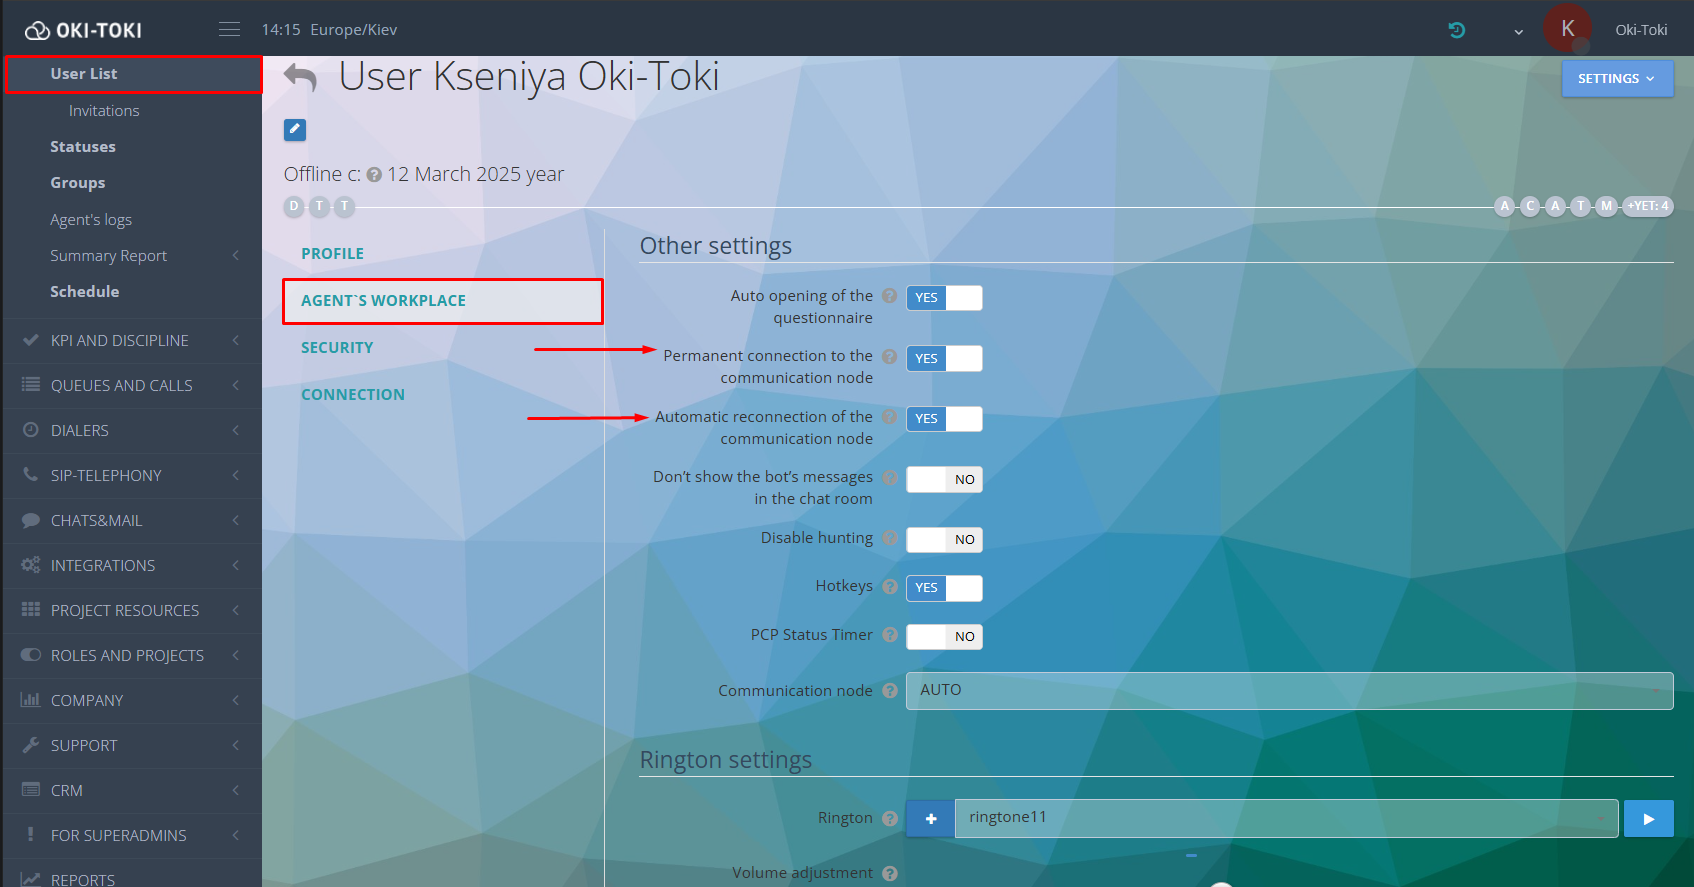The height and width of the screenshot is (887, 1694).
Task: Toggle Automatic reconnection of the communication node
Action: [x=944, y=419]
